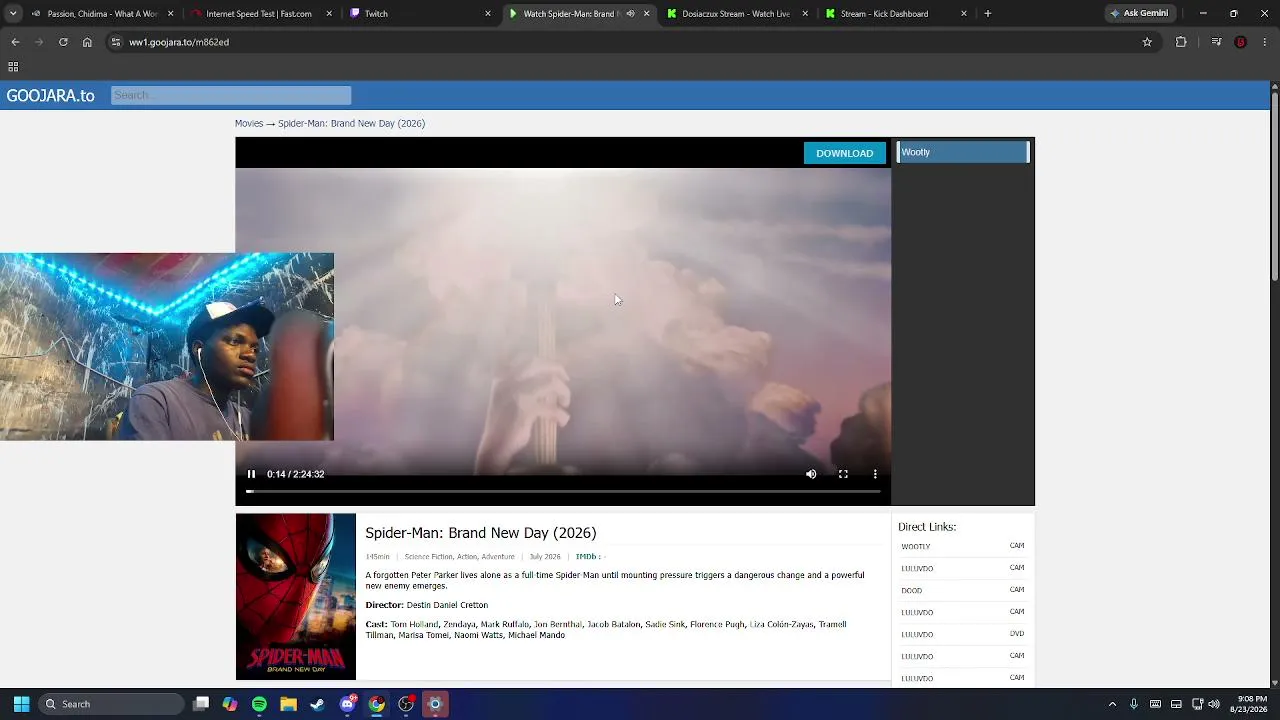The image size is (1280, 720).
Task: View site information icon in address bar
Action: pos(116,42)
